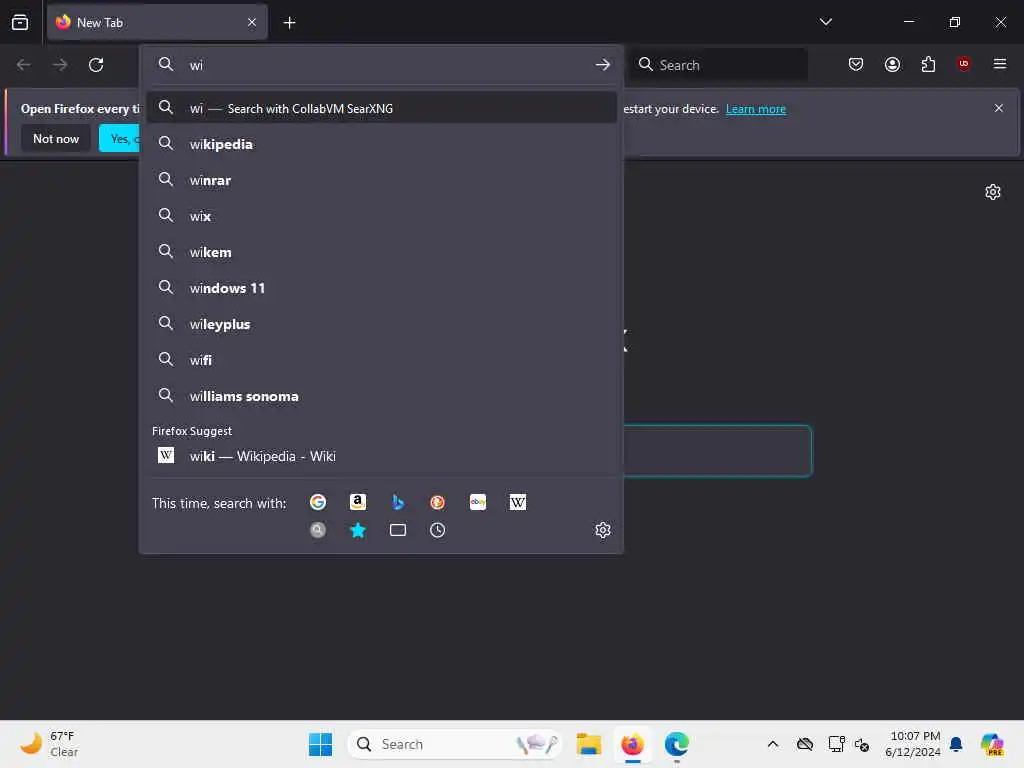The image size is (1024, 768).
Task: Open a new tab with plus button
Action: (x=289, y=23)
